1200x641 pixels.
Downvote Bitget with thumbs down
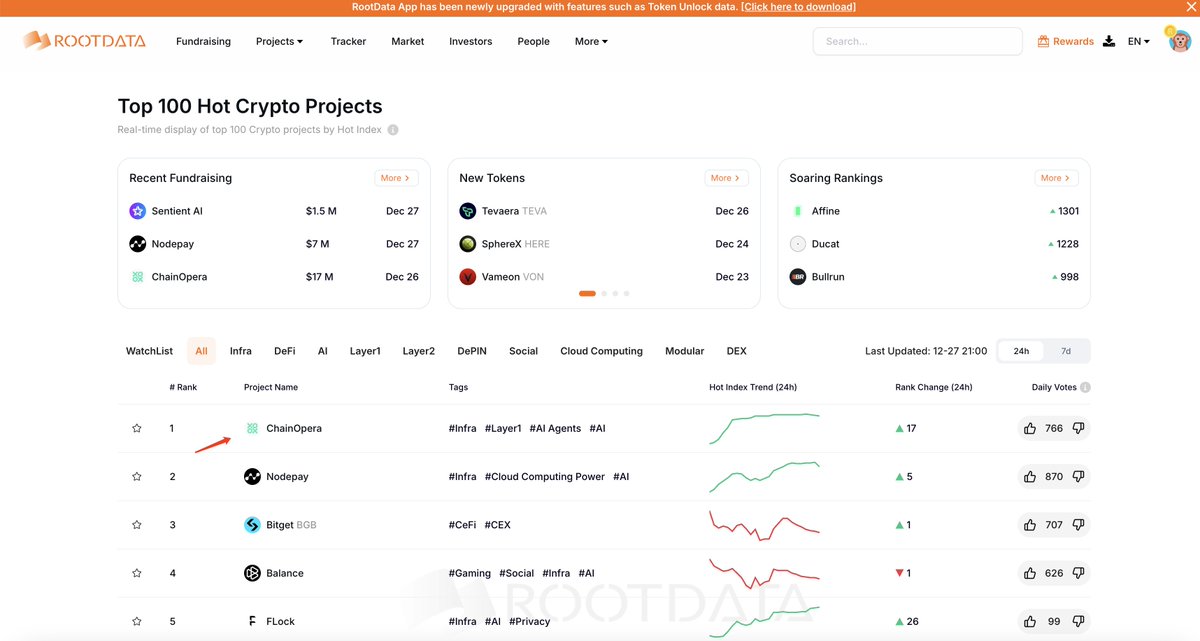pos(1078,525)
